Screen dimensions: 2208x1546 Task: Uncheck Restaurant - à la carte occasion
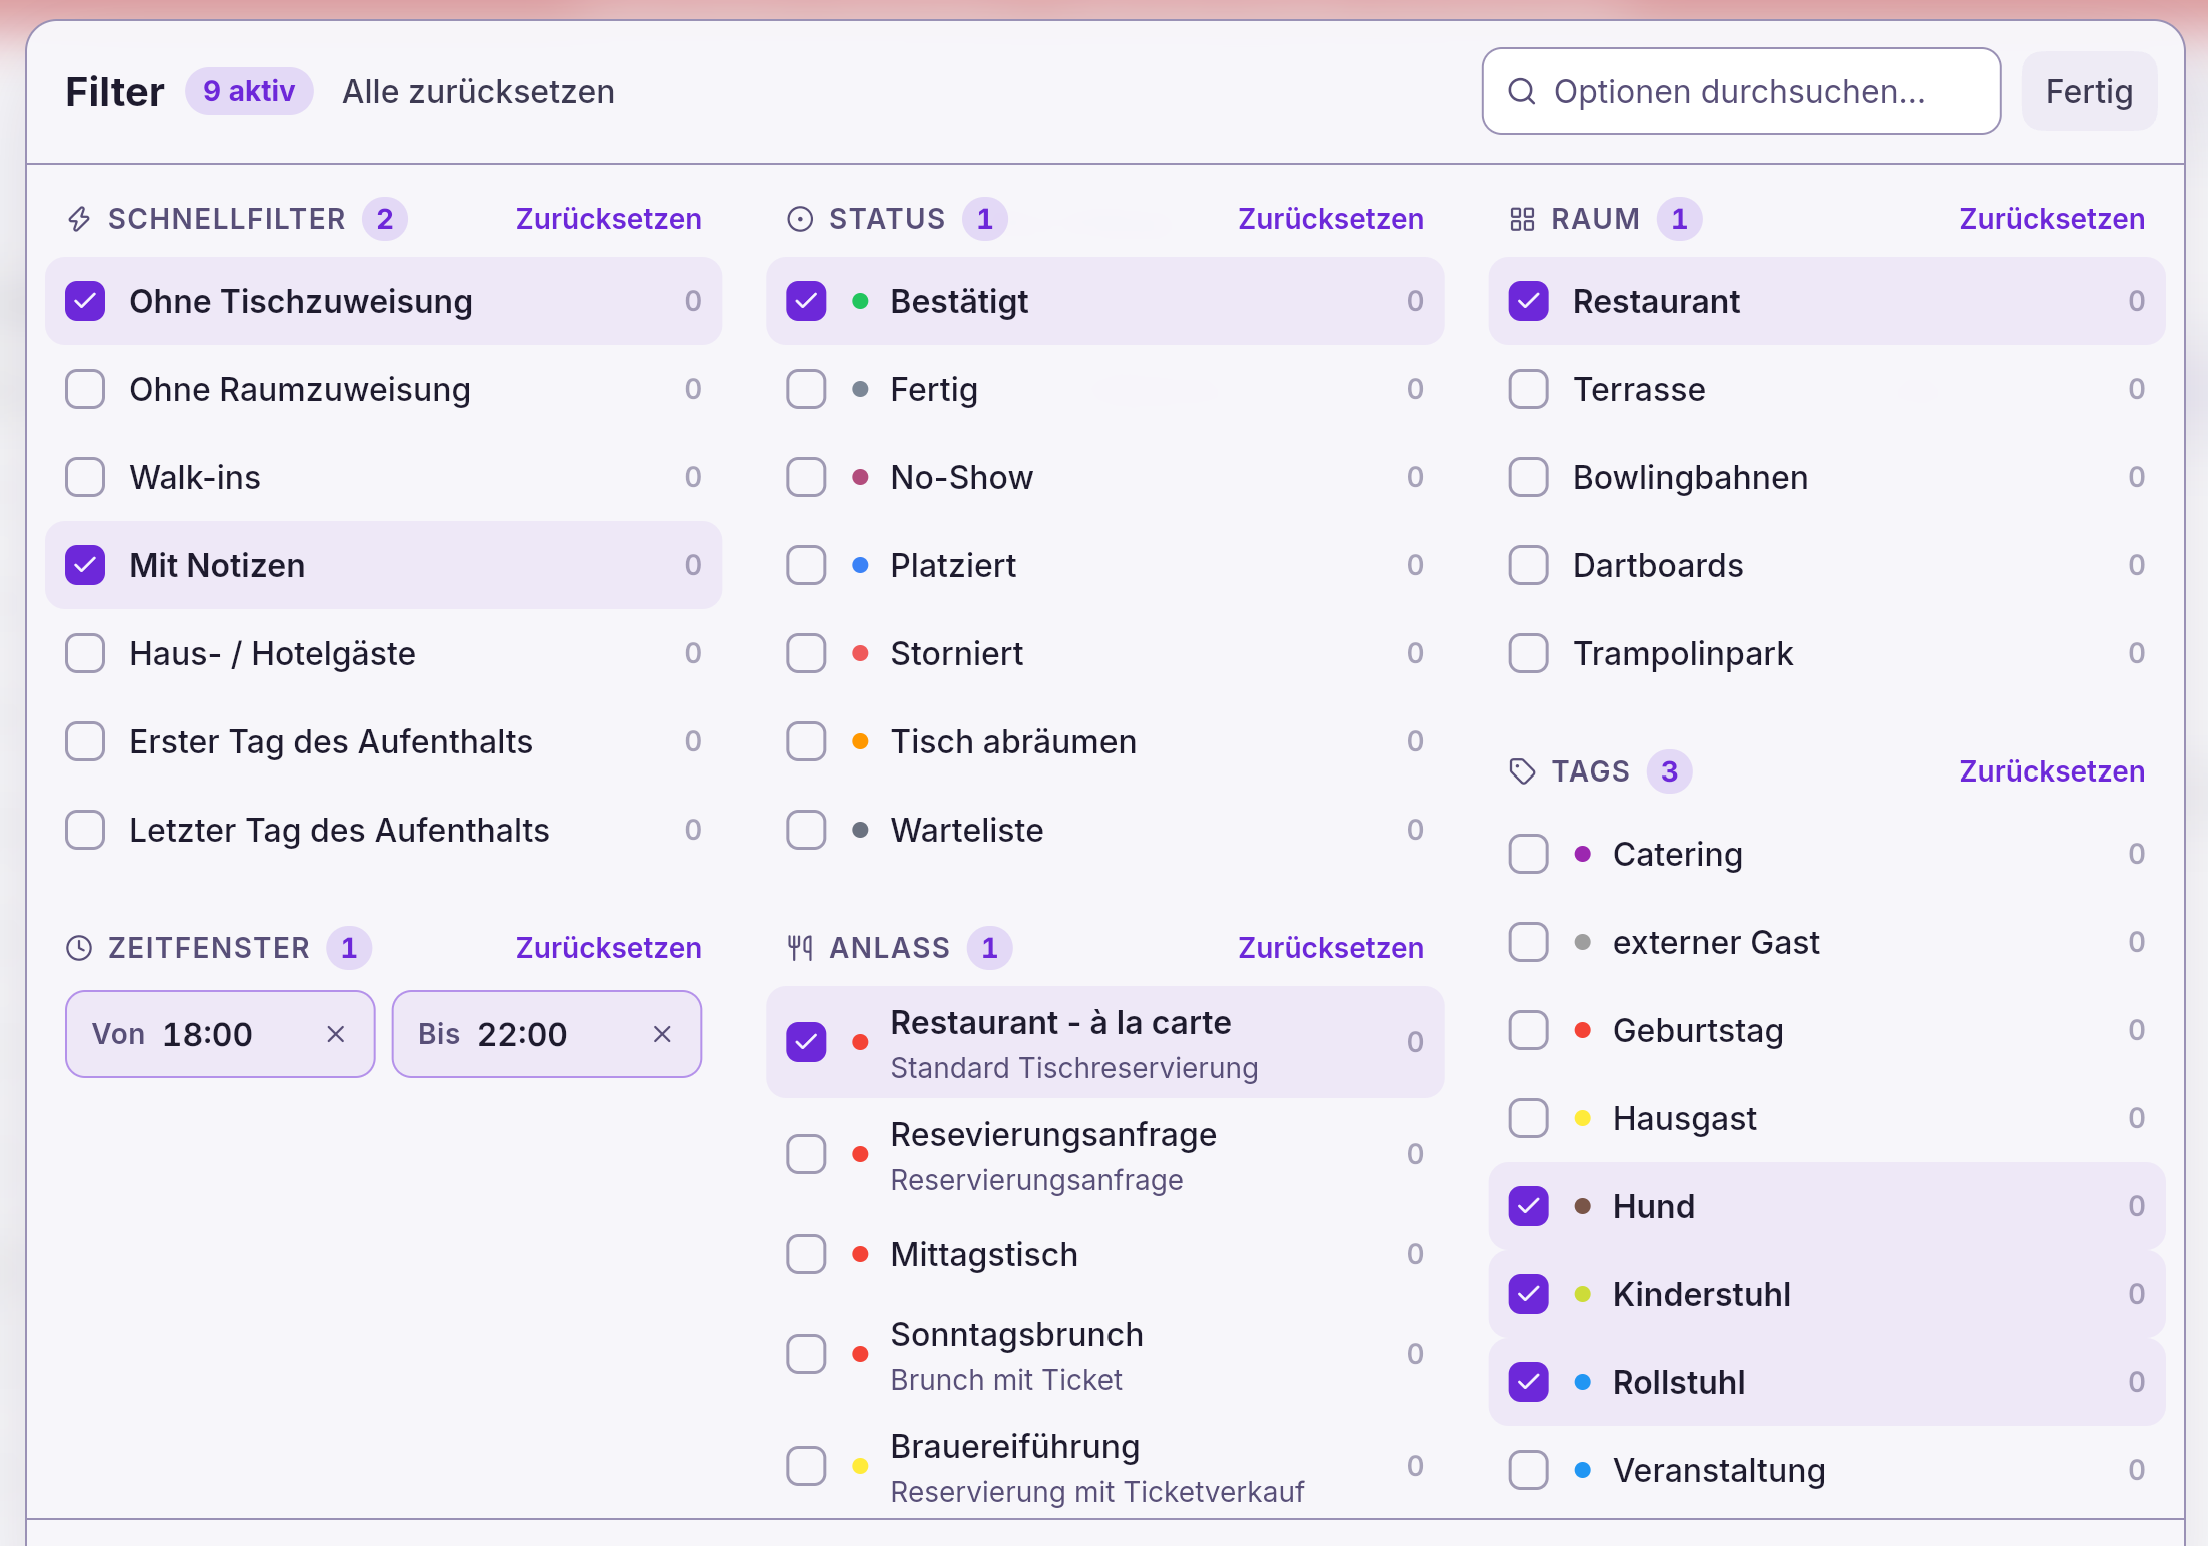coord(806,1042)
